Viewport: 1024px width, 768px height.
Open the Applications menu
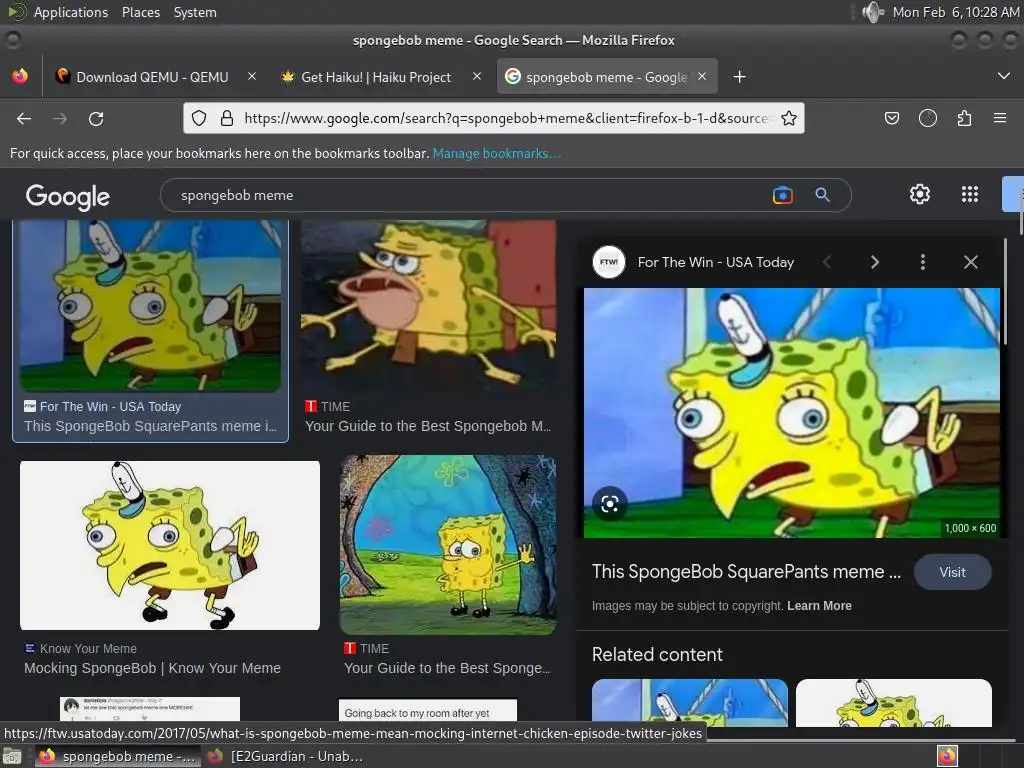click(71, 12)
